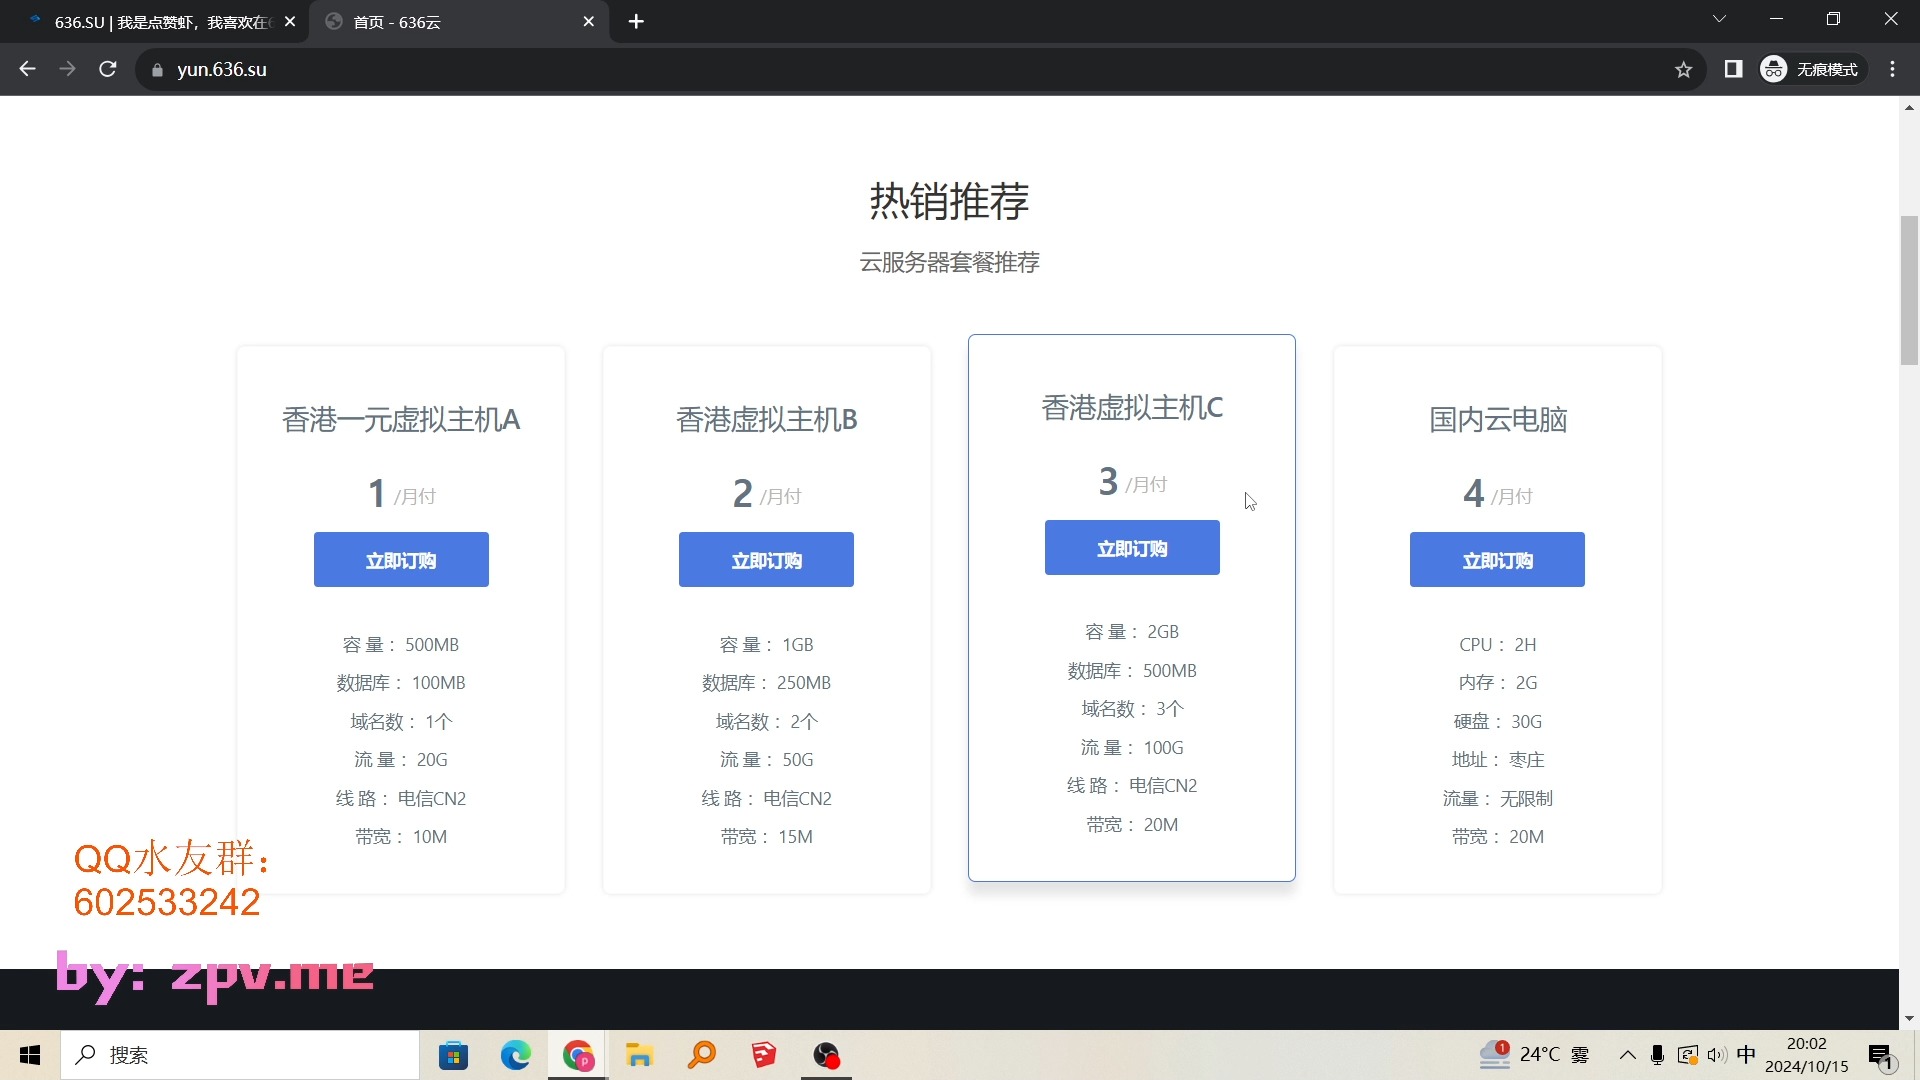Viewport: 1920px width, 1080px height.
Task: Click the page vertical scrollbar thumb
Action: 1909,290
